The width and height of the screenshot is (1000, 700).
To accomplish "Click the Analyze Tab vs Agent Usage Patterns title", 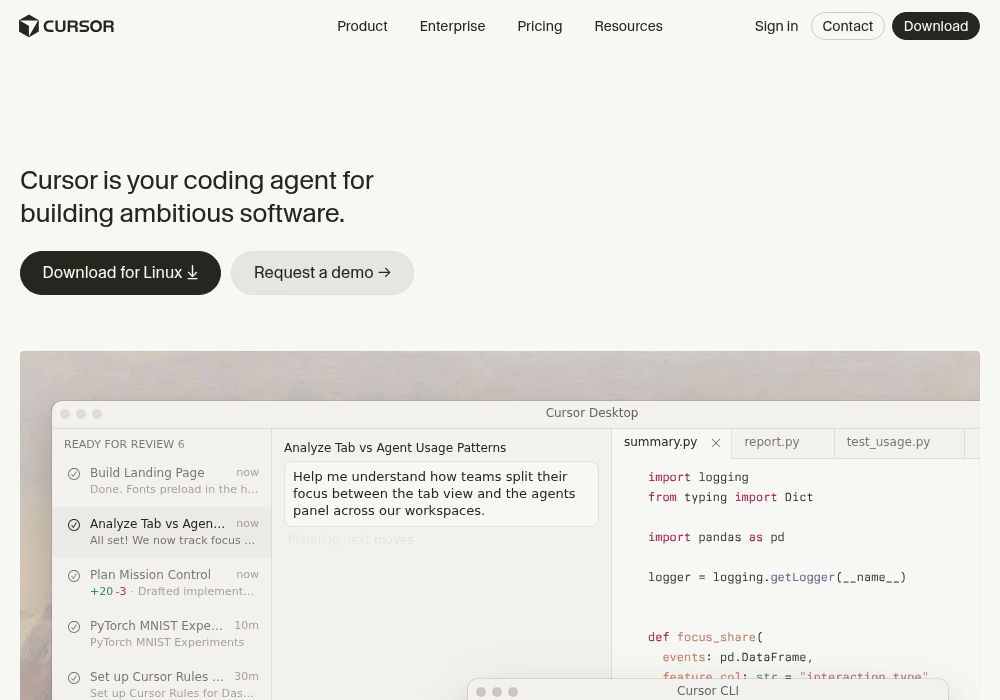I will click(x=395, y=448).
